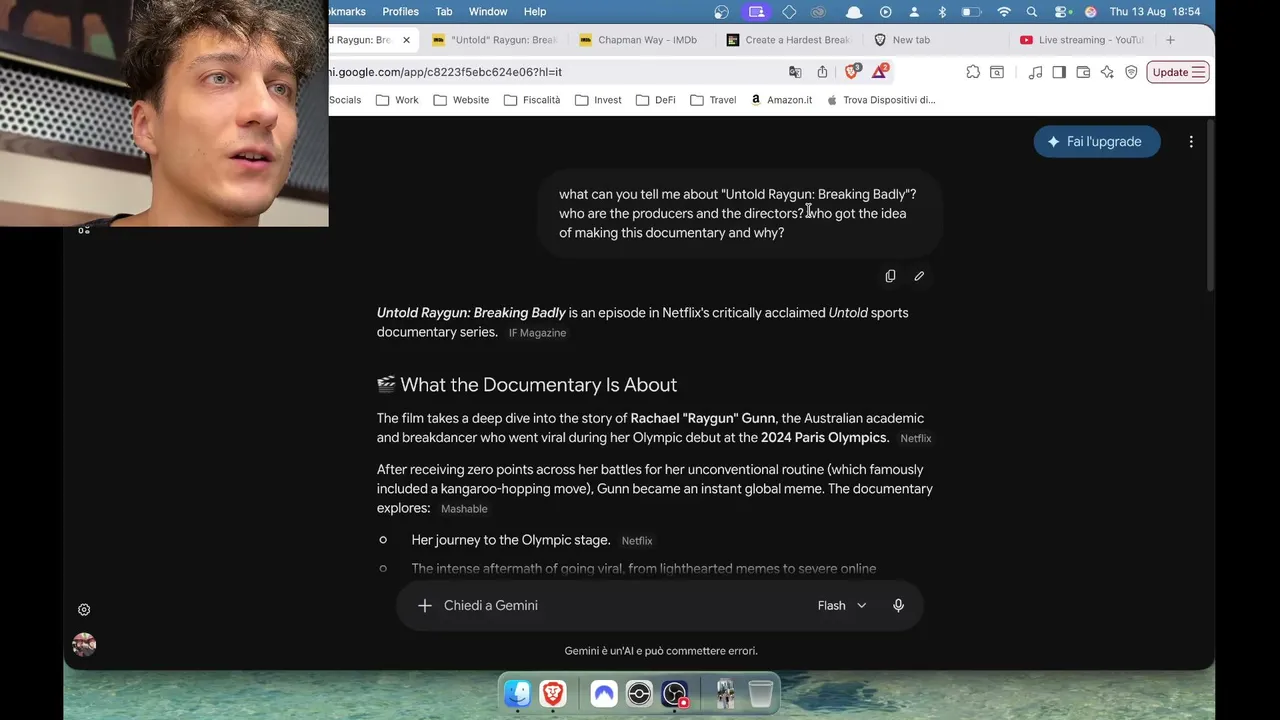Viewport: 1280px width, 720px height.
Task: Open Brave Shields lion icon
Action: tap(852, 72)
